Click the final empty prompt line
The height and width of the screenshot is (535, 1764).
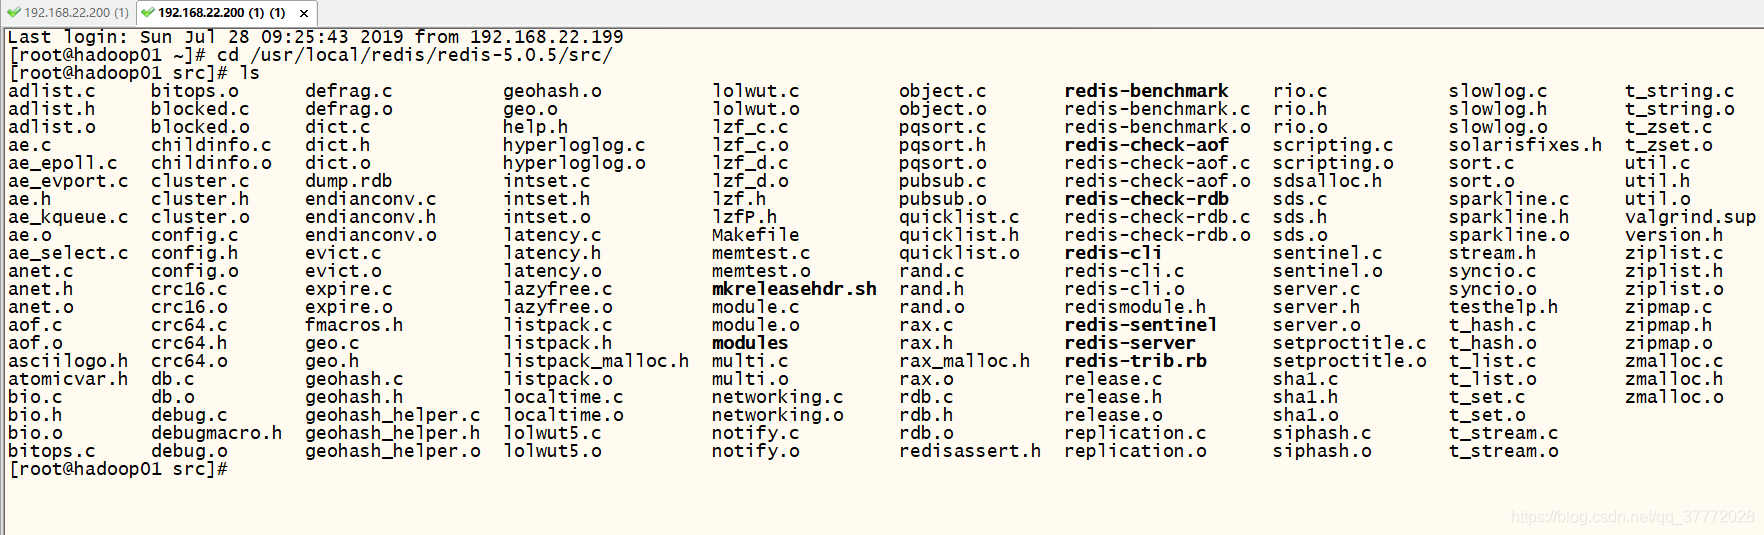118,469
